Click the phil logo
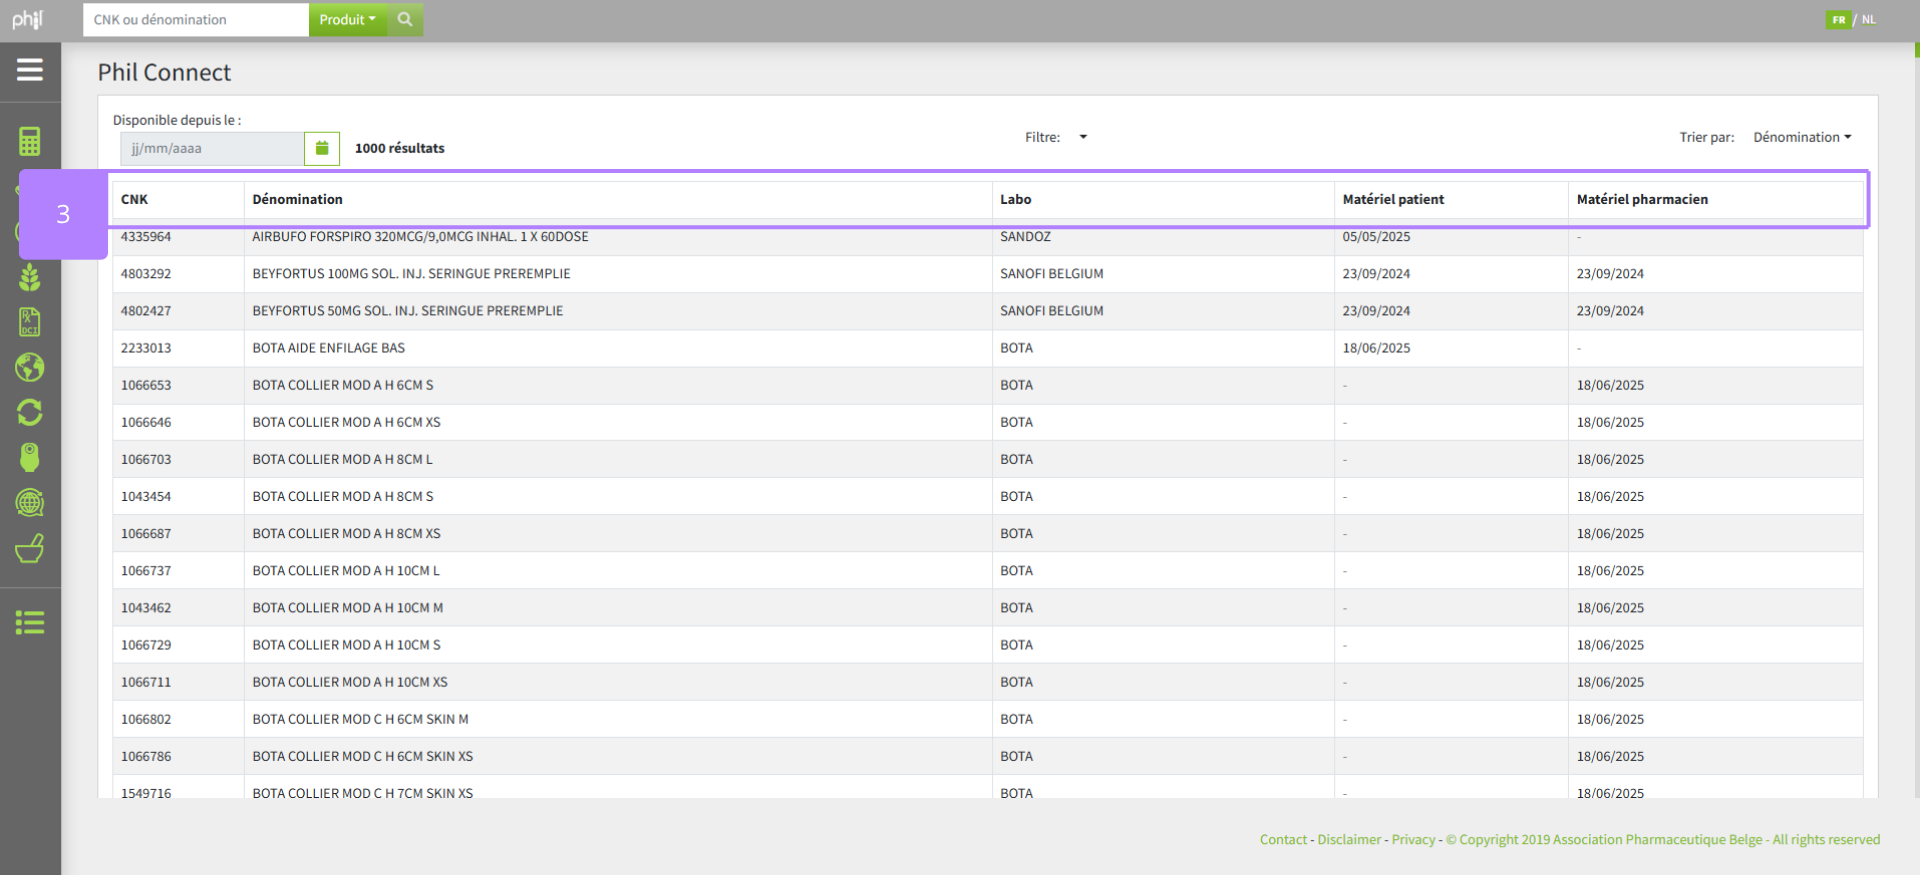 (x=28, y=19)
